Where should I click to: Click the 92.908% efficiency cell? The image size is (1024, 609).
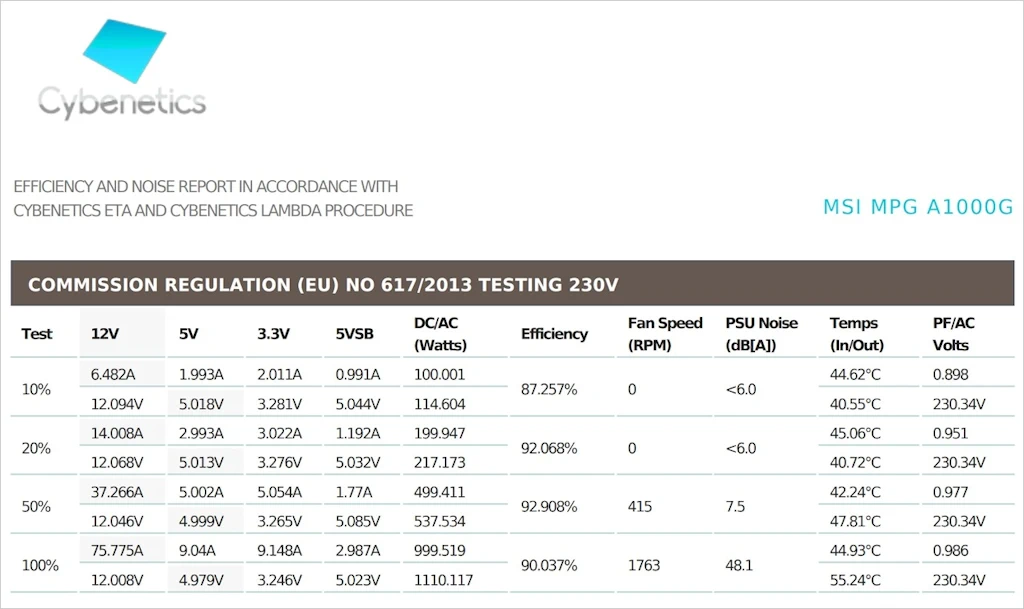tap(549, 507)
